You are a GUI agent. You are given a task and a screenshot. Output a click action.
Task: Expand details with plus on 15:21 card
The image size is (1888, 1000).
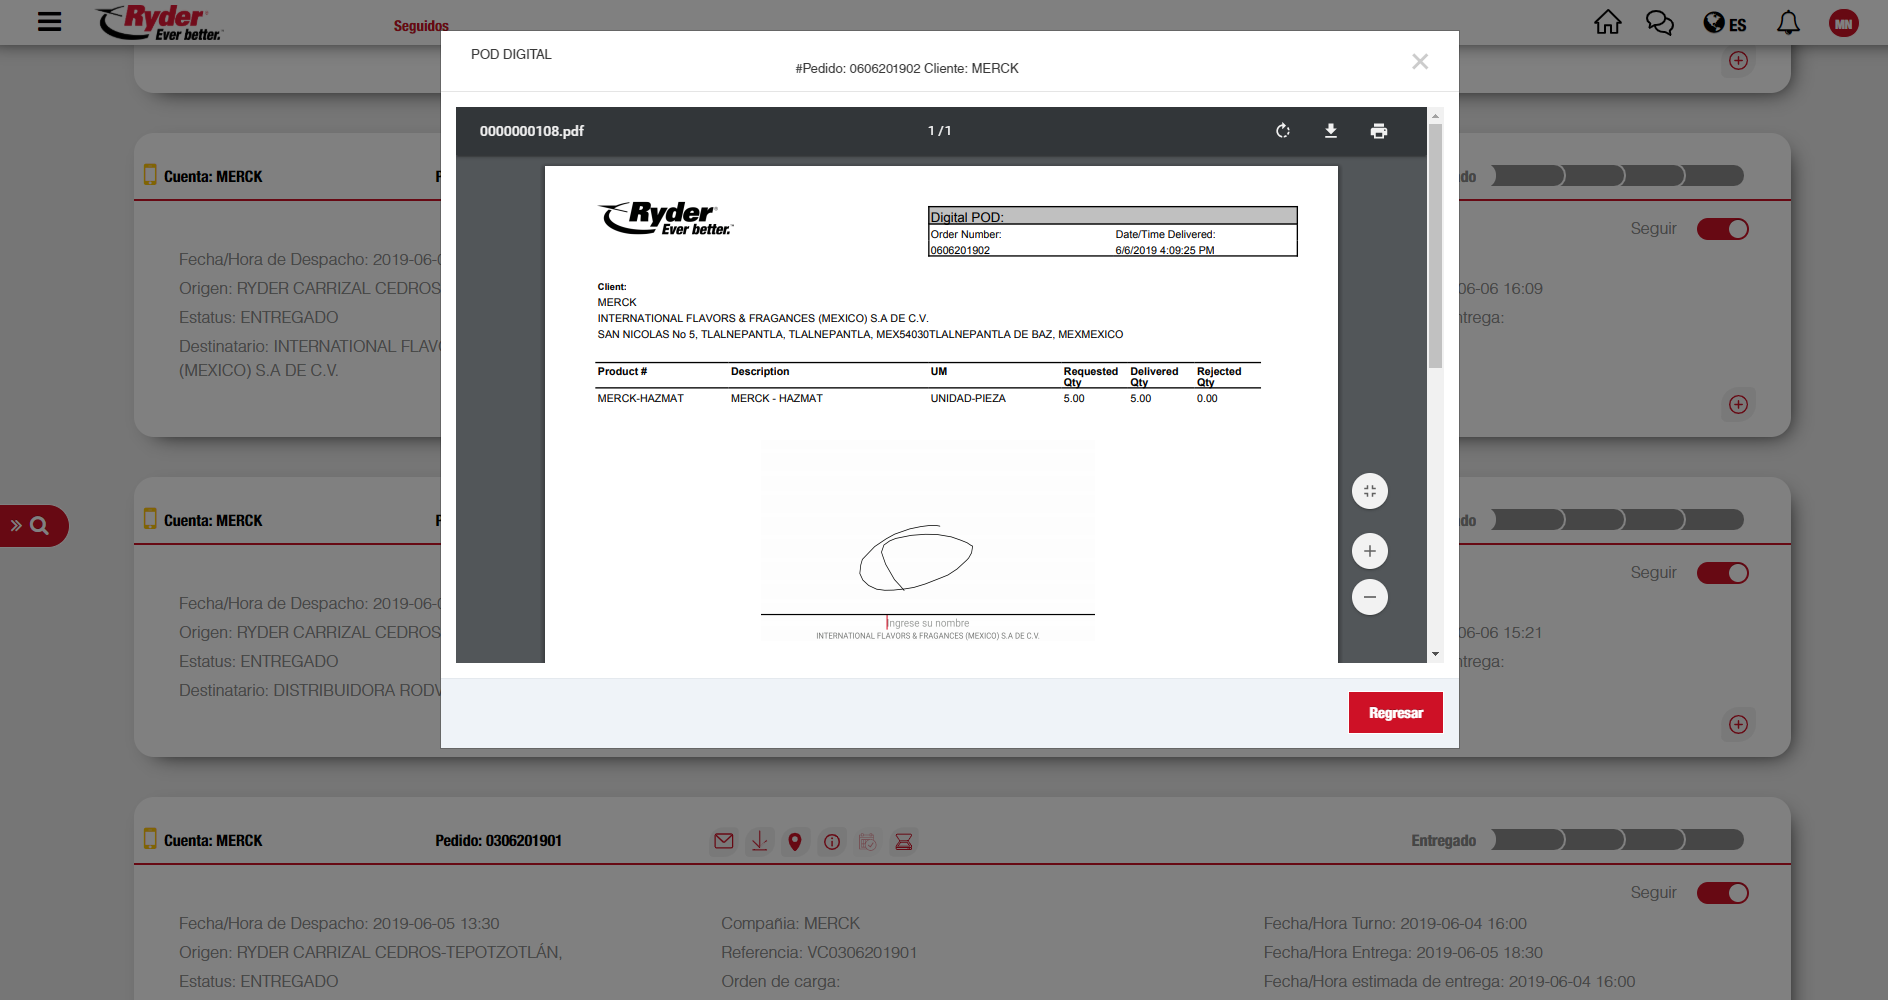1738,724
